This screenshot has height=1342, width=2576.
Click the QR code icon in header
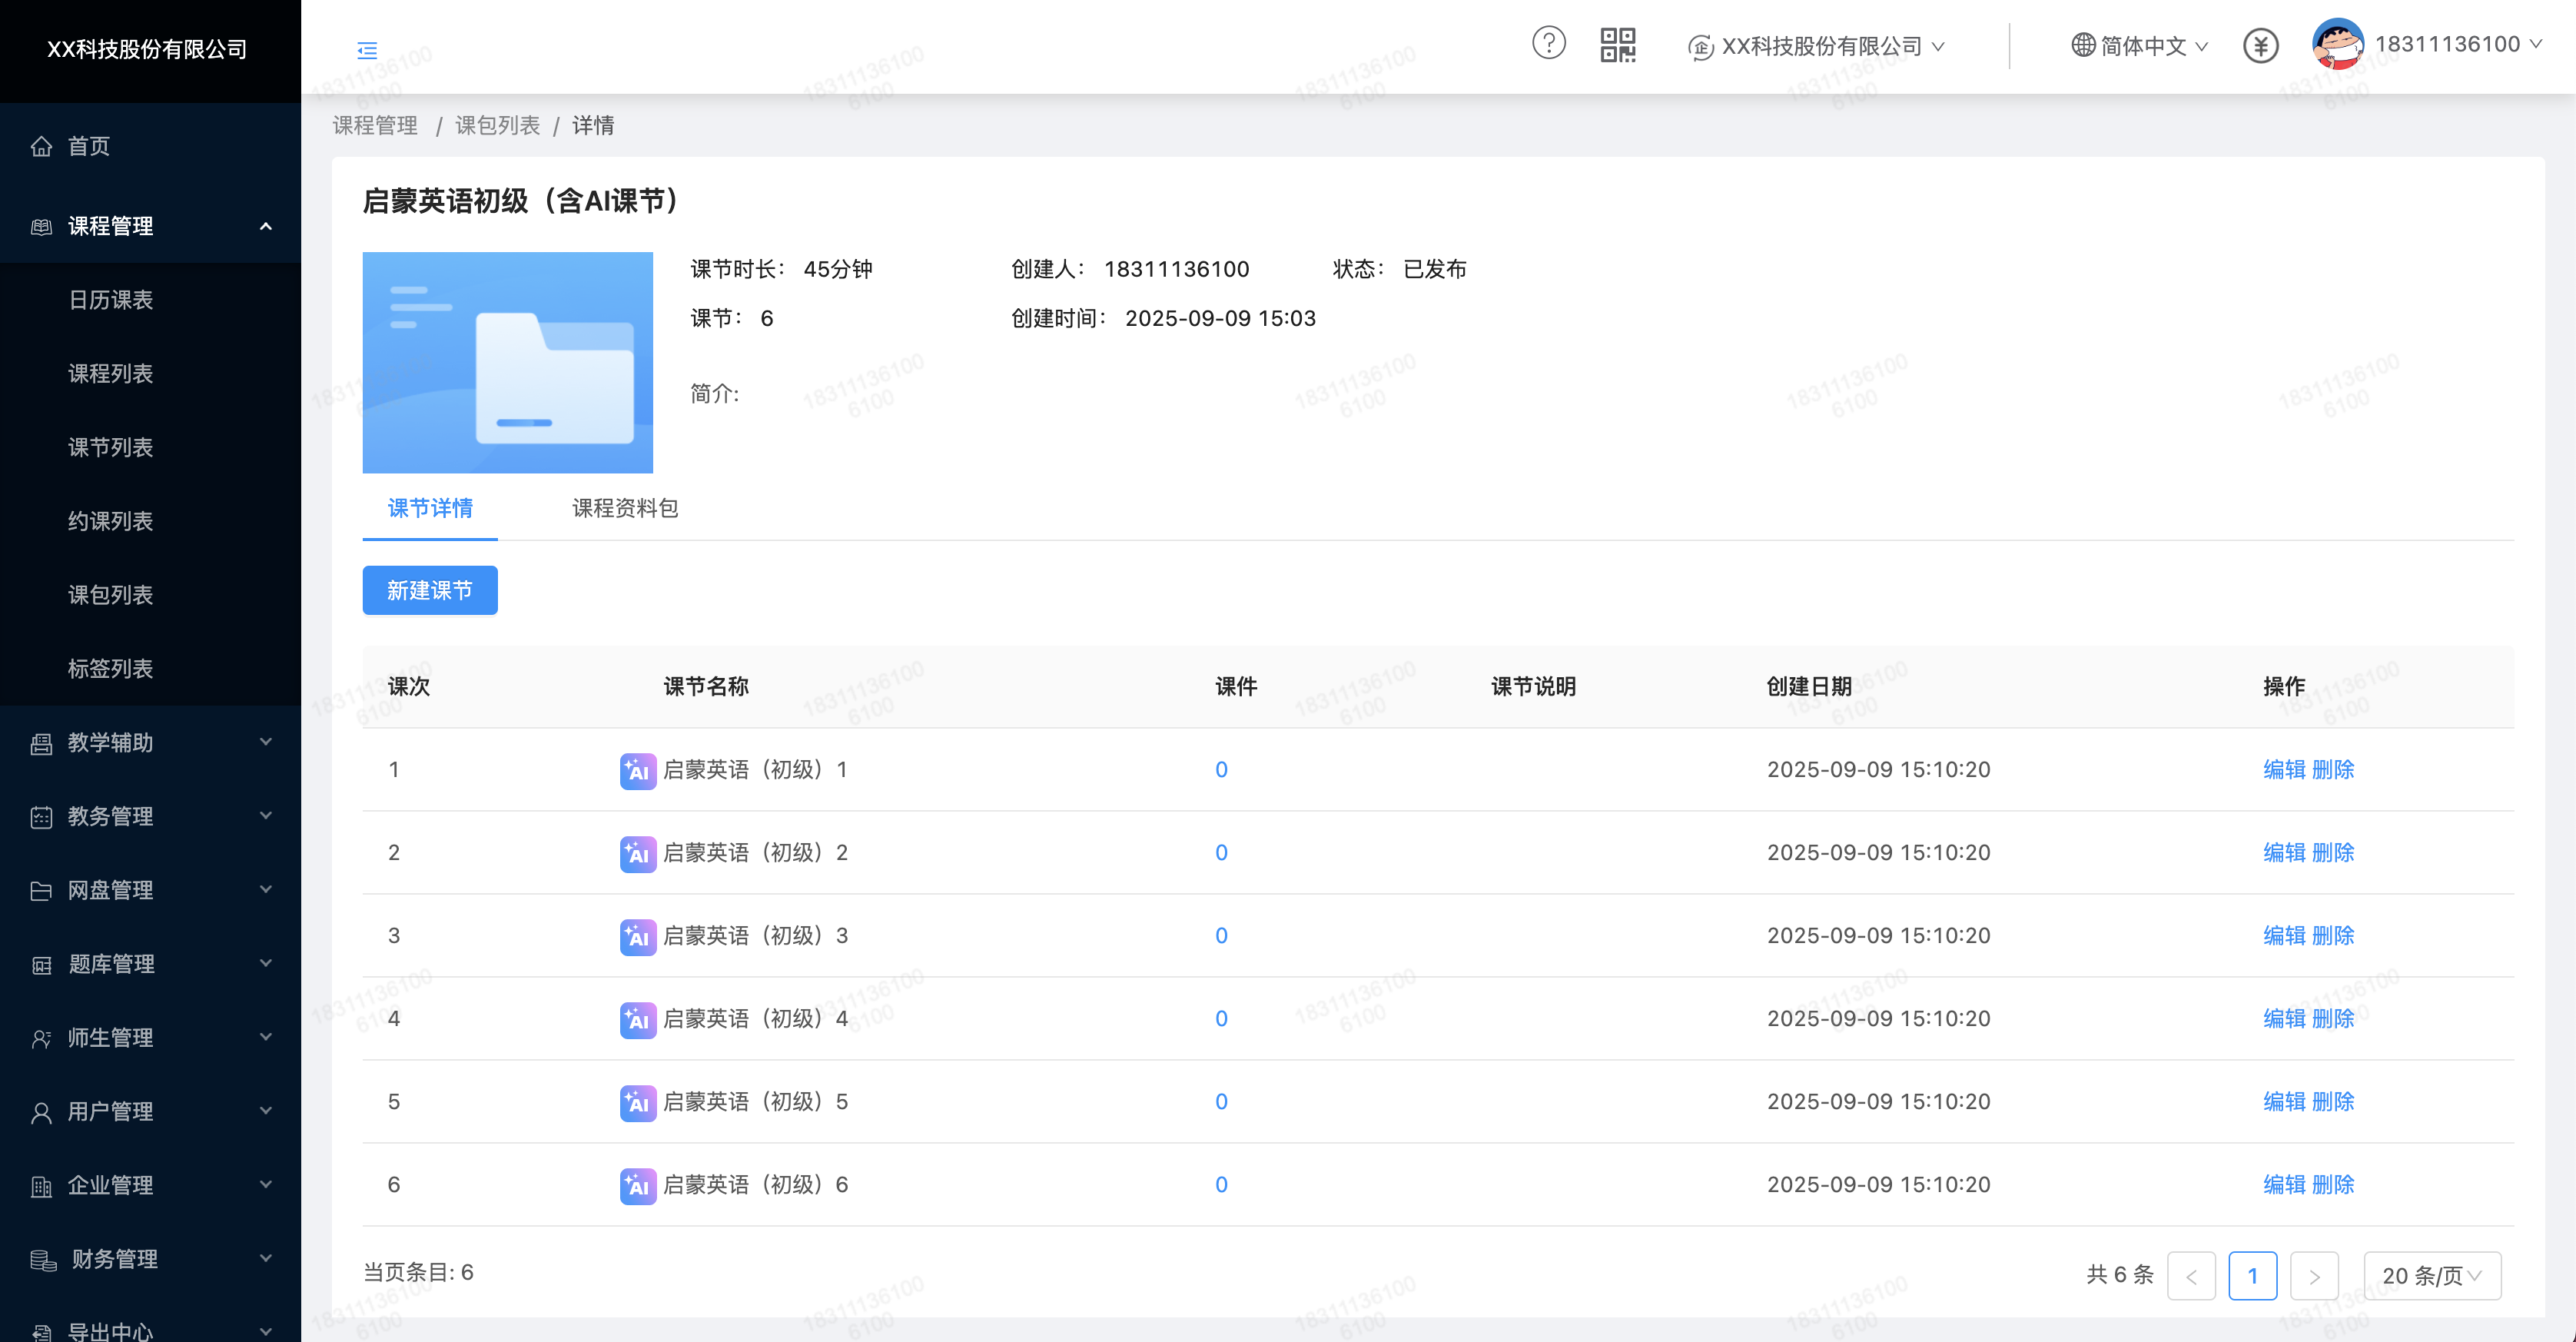(1617, 45)
